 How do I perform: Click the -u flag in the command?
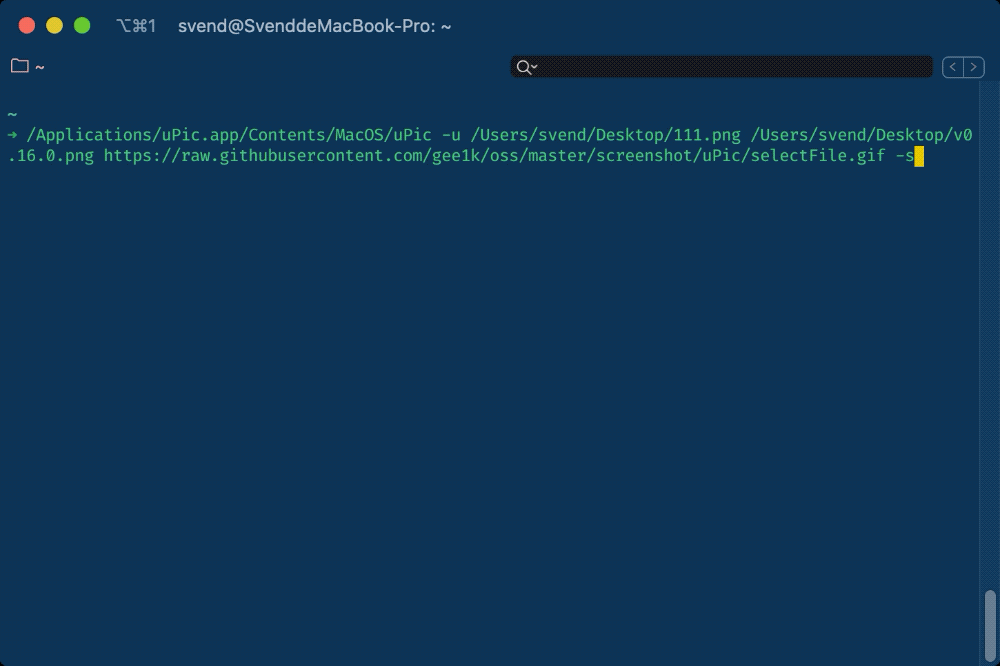pyautogui.click(x=451, y=135)
